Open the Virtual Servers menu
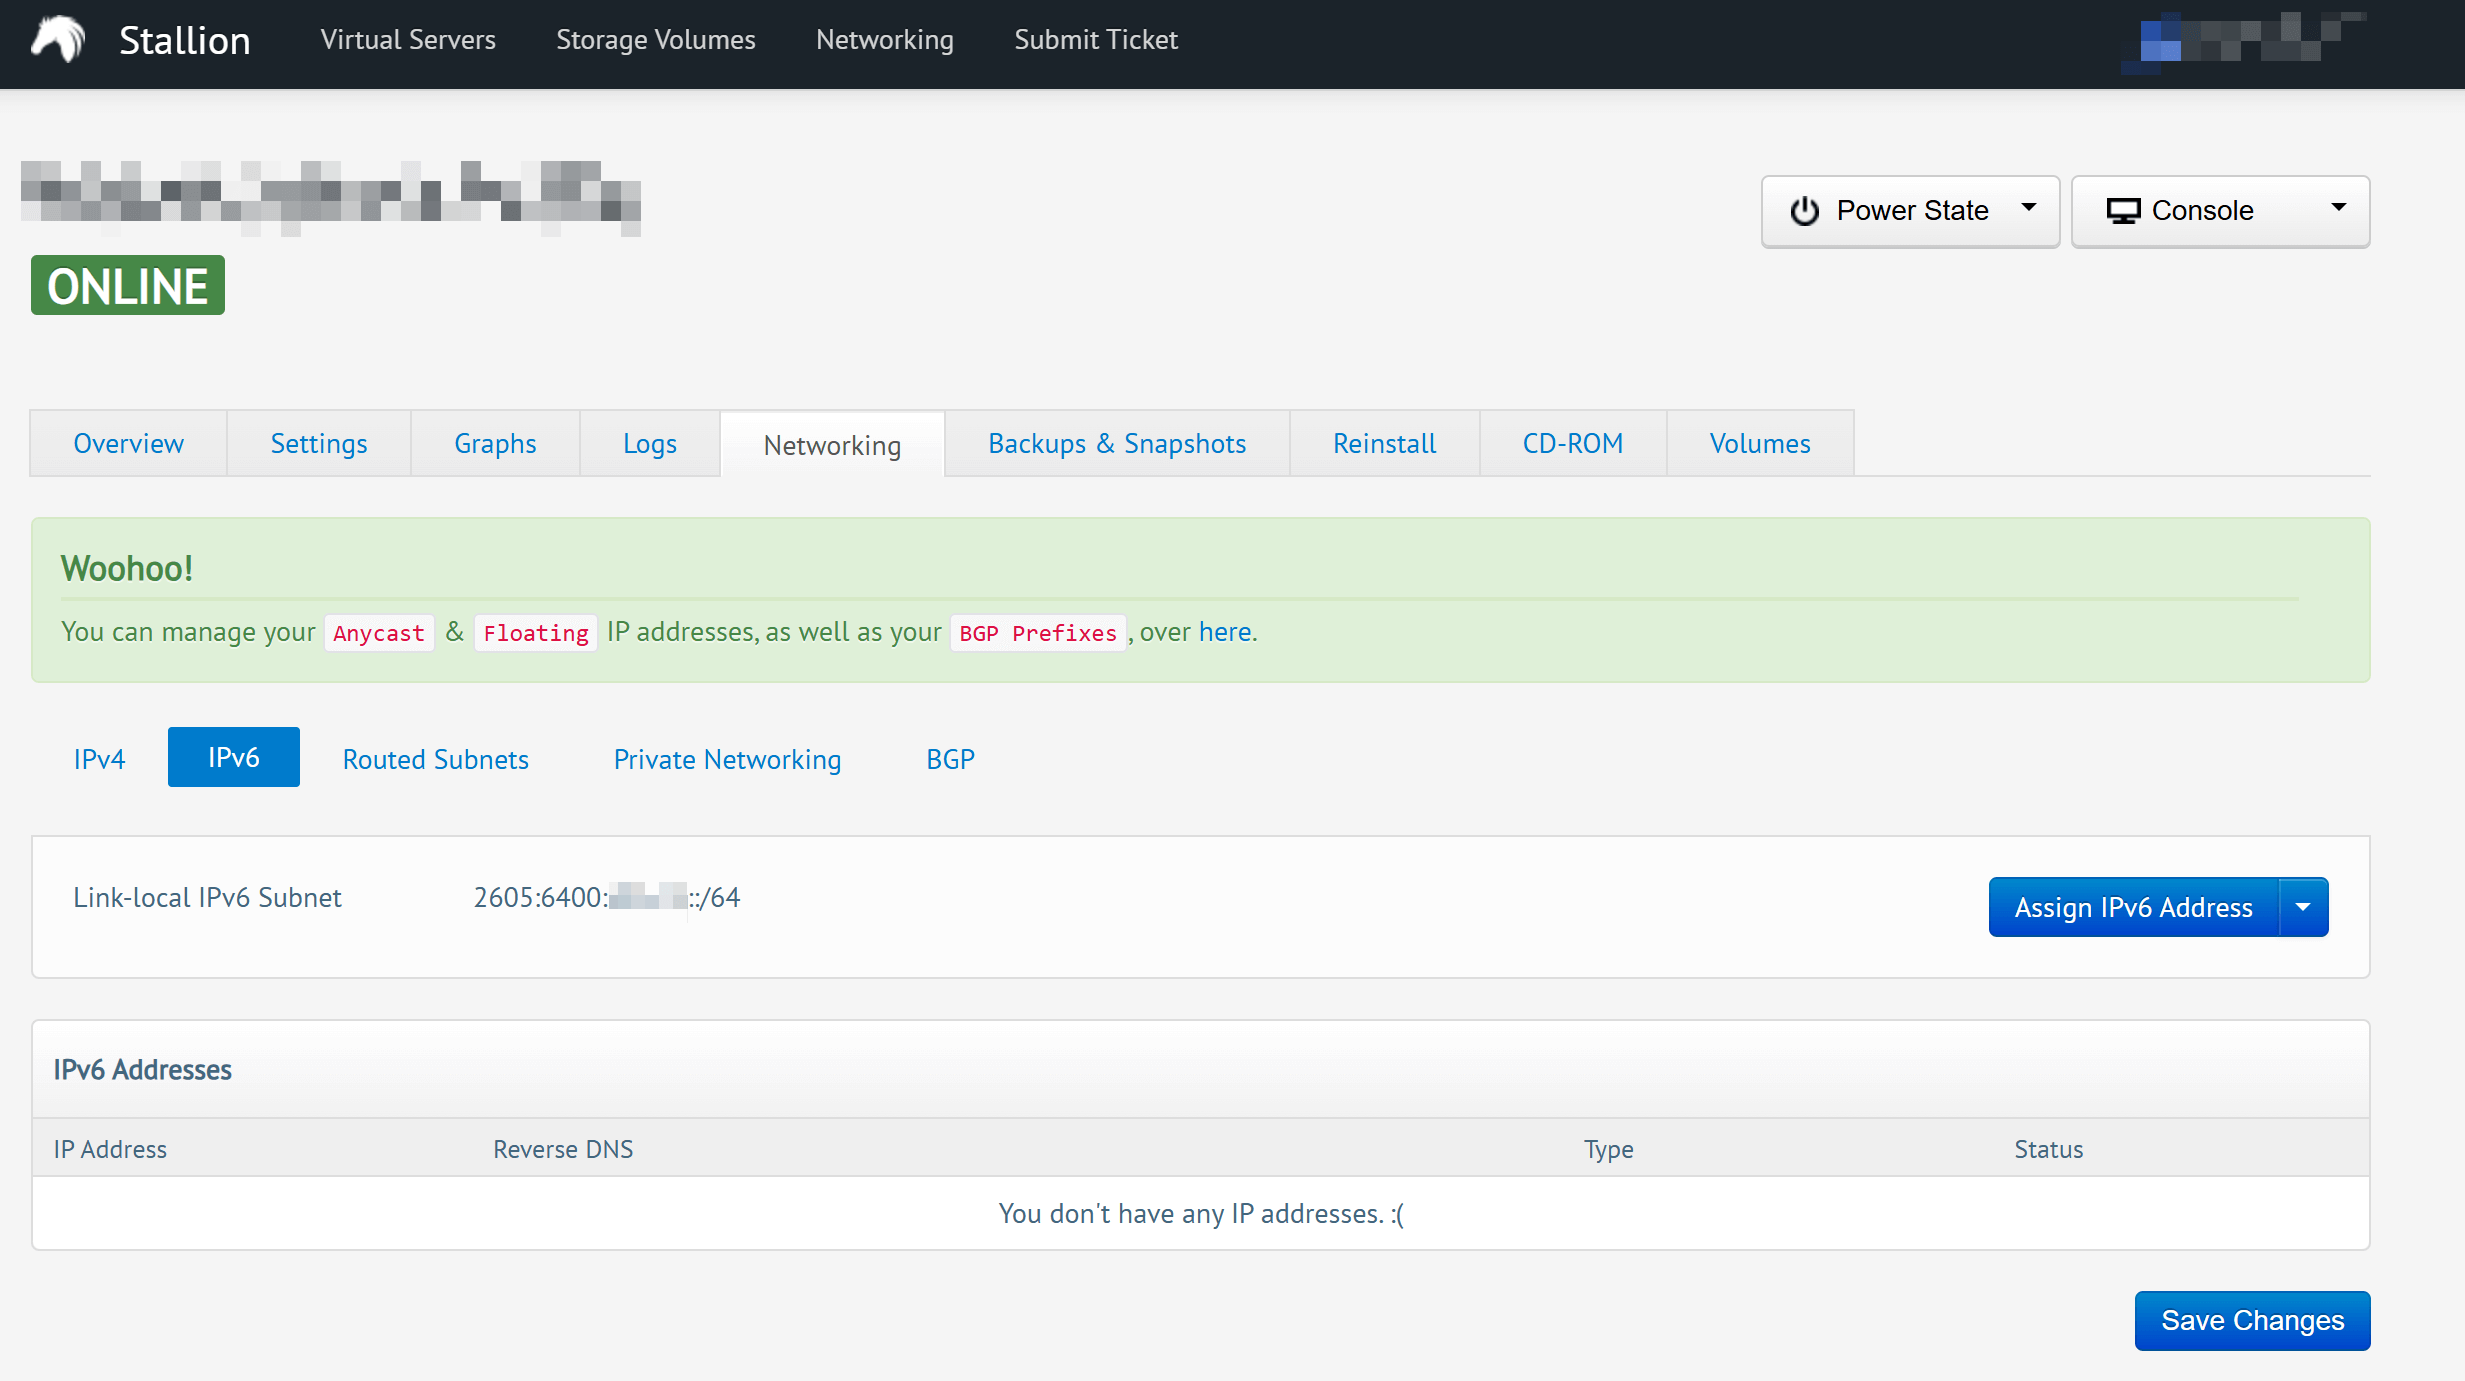 point(408,40)
